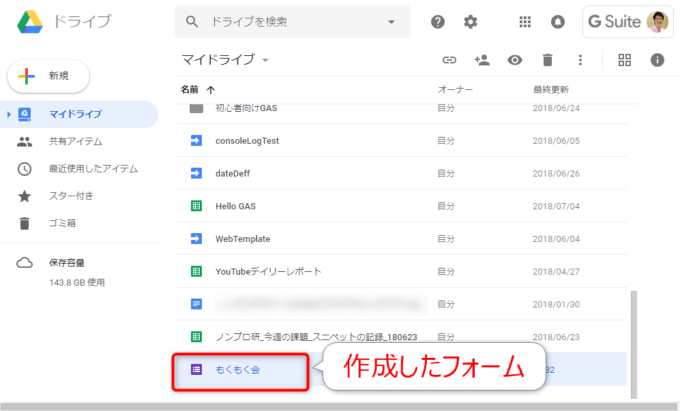Open 最近使用したアイテム in the sidebar
The width and height of the screenshot is (680, 411).
click(x=93, y=169)
